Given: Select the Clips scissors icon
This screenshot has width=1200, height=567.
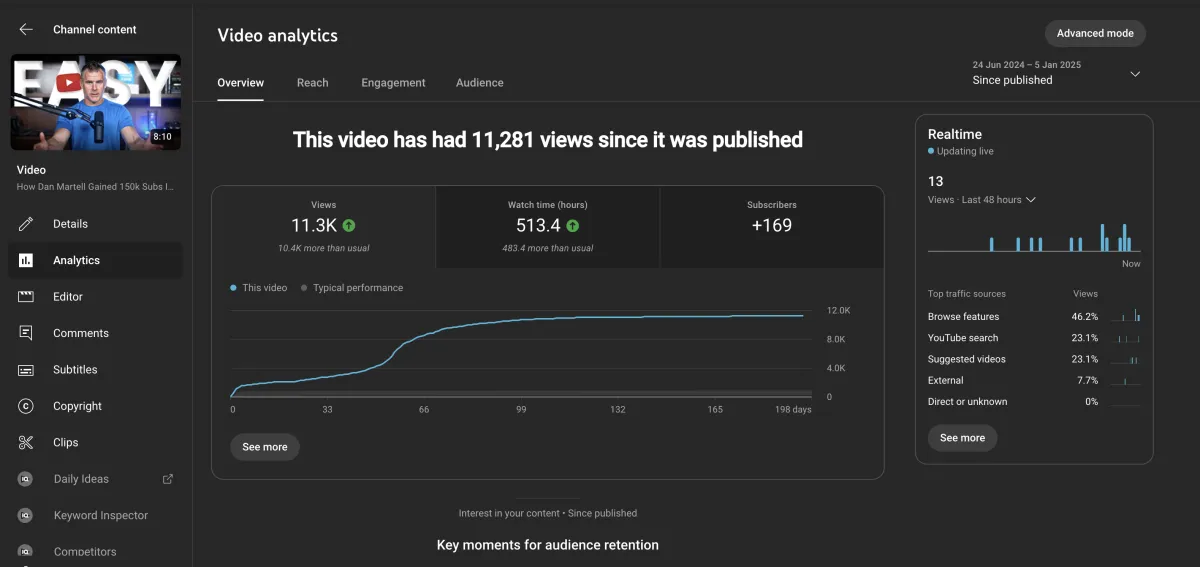Looking at the screenshot, I should pyautogui.click(x=26, y=442).
